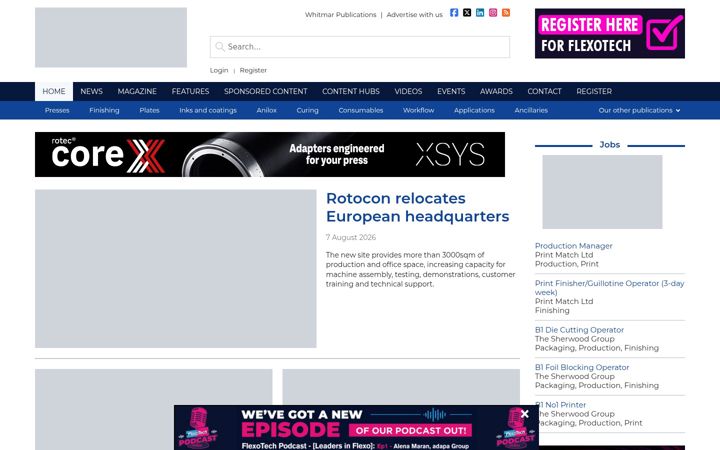Open Advertise with us link
Viewport: 720px width, 450px height.
[414, 15]
